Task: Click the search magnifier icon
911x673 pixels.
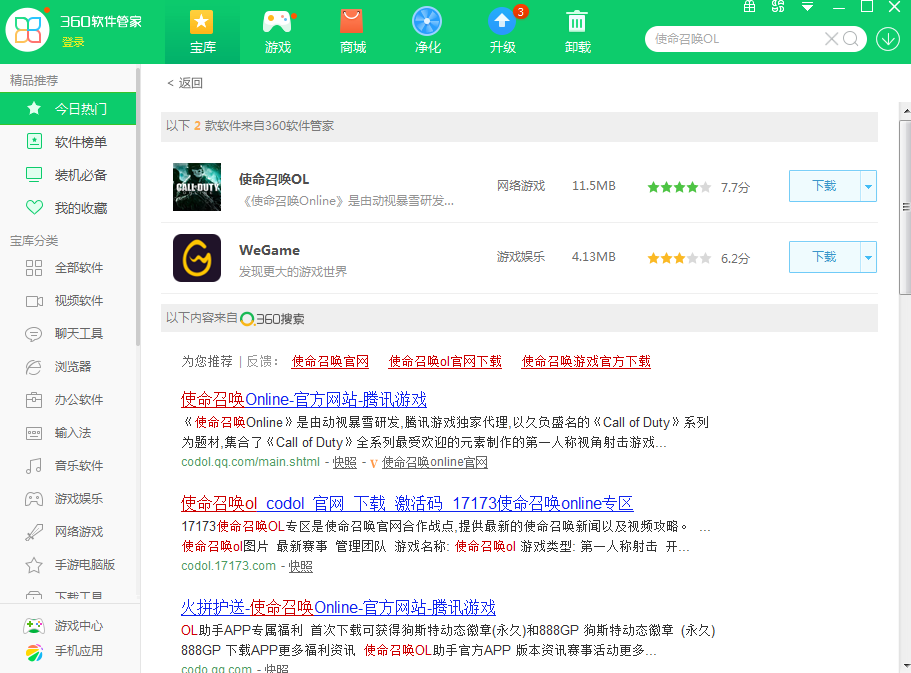Action: (851, 39)
